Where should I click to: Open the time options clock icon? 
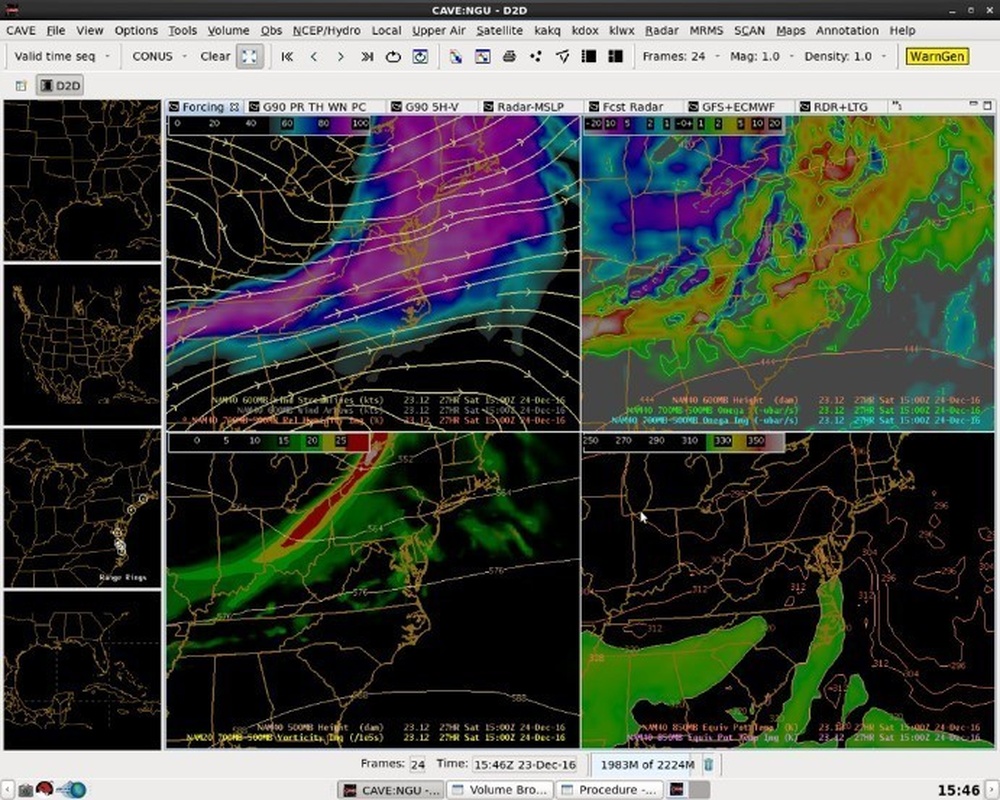[421, 57]
